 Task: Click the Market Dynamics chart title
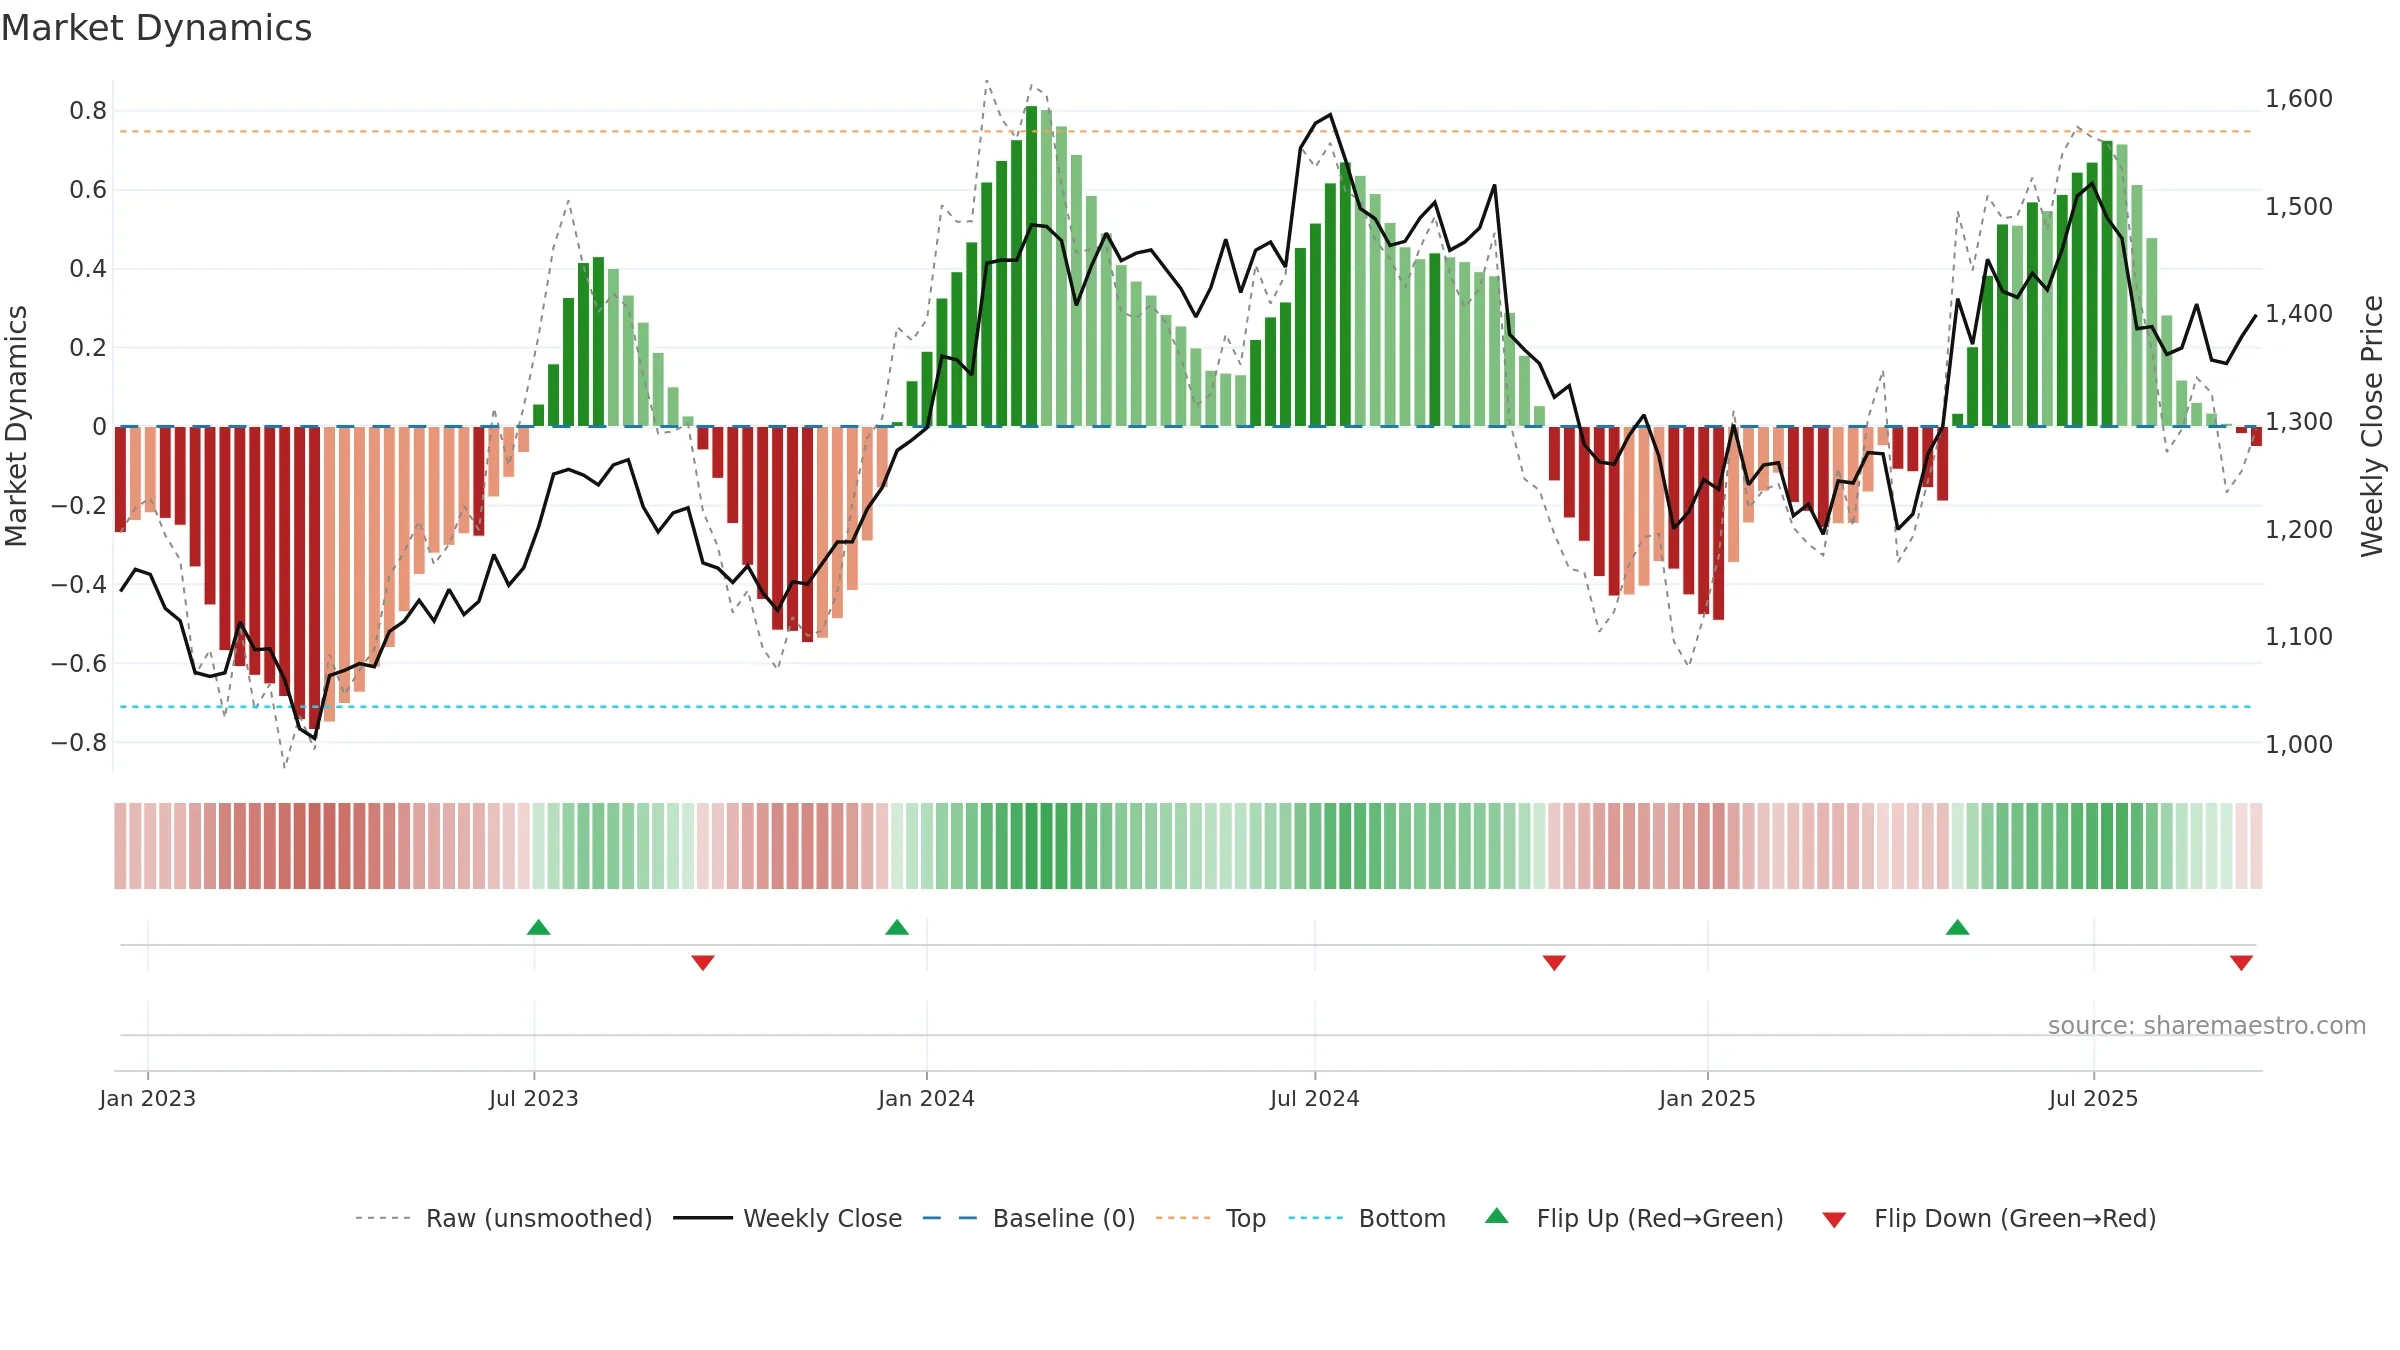(157, 28)
